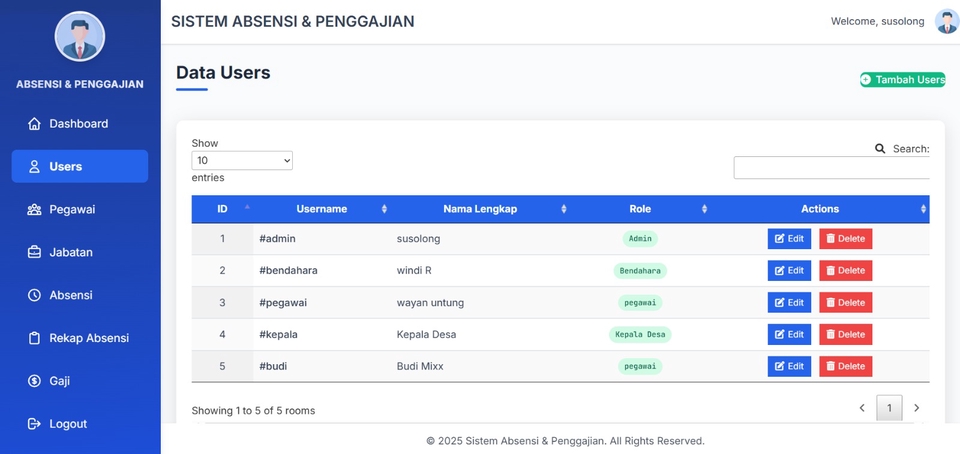Image resolution: width=960 pixels, height=454 pixels.
Task: Open the Users menu item
Action: [x=80, y=167]
